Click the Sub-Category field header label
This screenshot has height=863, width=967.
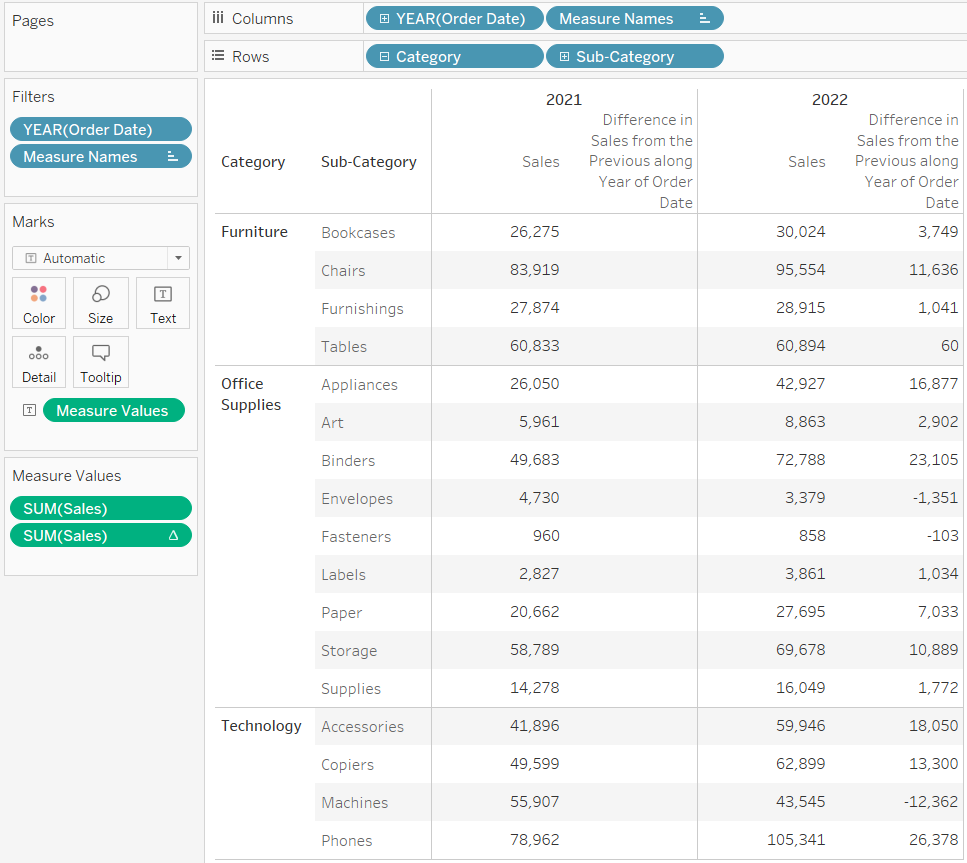tap(368, 162)
